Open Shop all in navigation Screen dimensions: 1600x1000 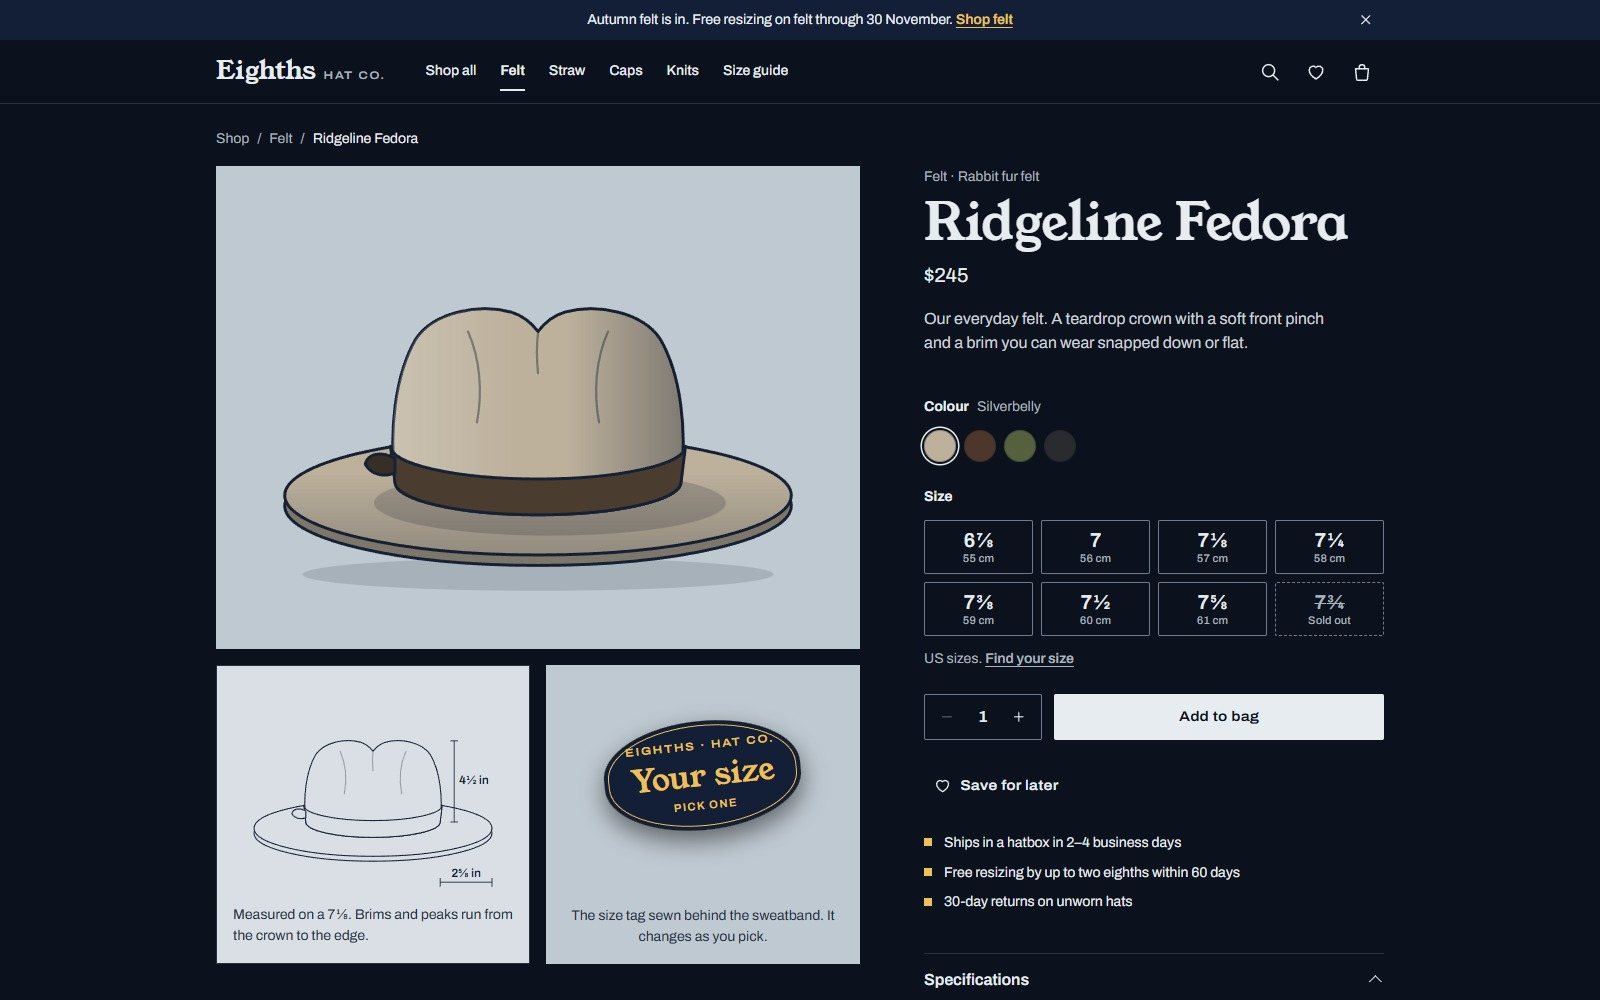[451, 70]
